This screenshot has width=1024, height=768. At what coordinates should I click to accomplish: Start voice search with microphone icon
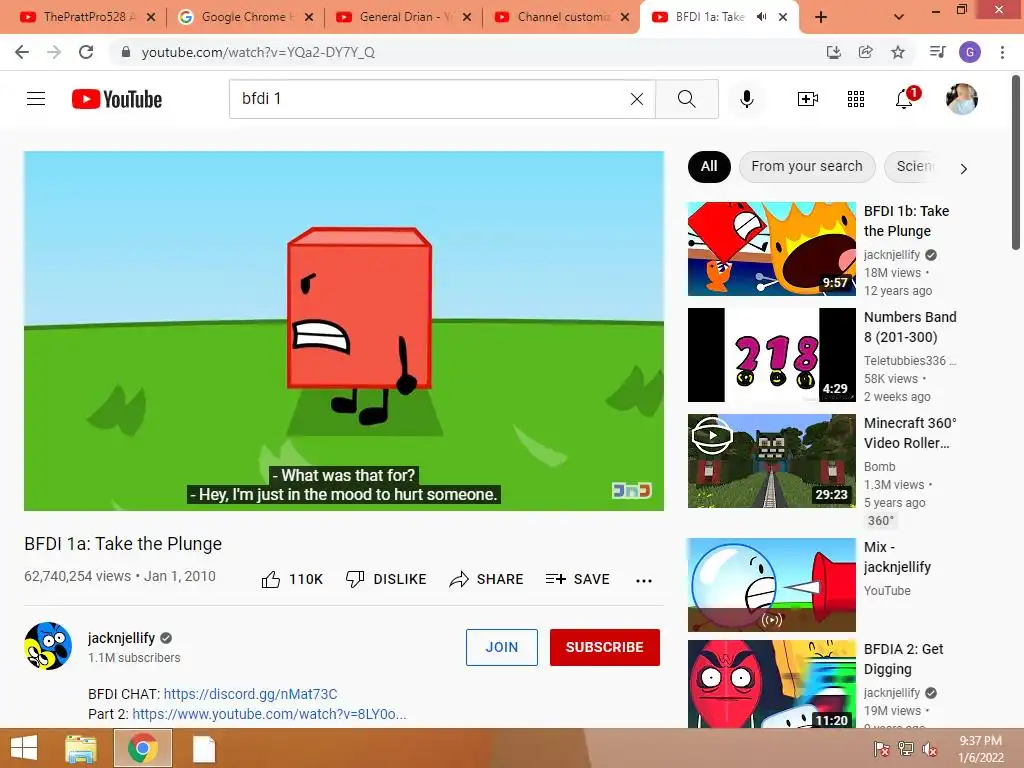pos(747,99)
